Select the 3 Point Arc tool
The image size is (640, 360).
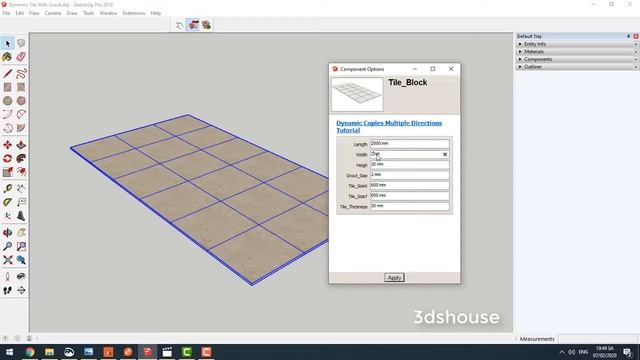pos(7,128)
